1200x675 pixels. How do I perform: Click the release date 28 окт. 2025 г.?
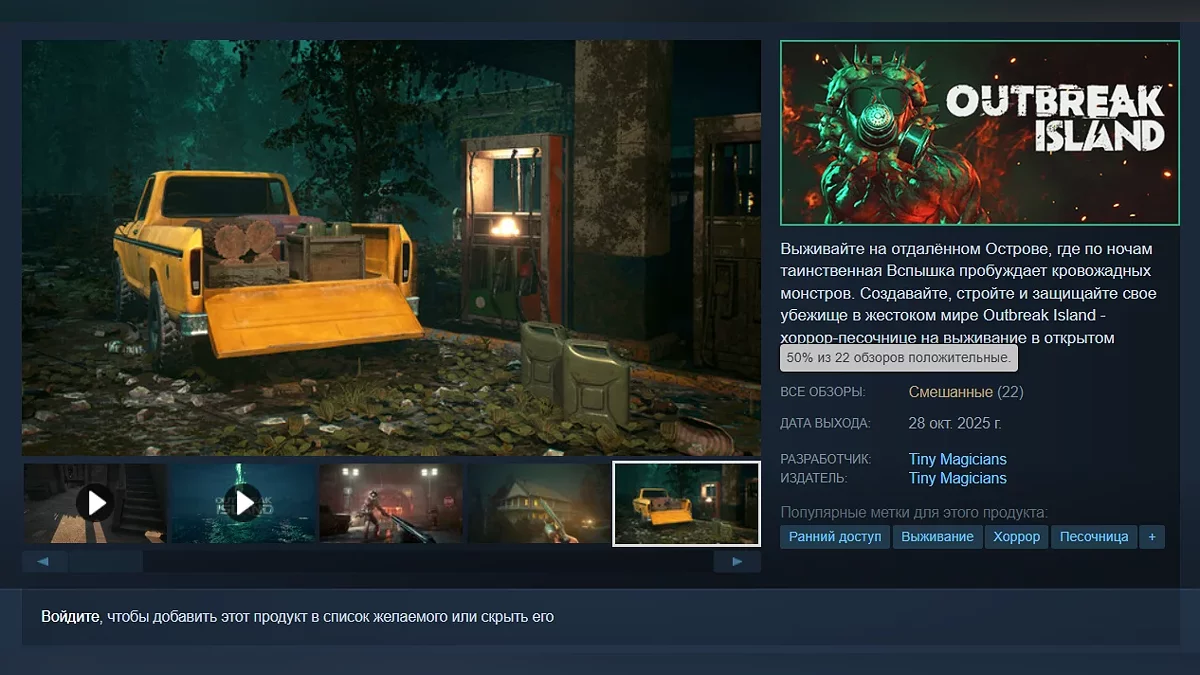[x=955, y=423]
